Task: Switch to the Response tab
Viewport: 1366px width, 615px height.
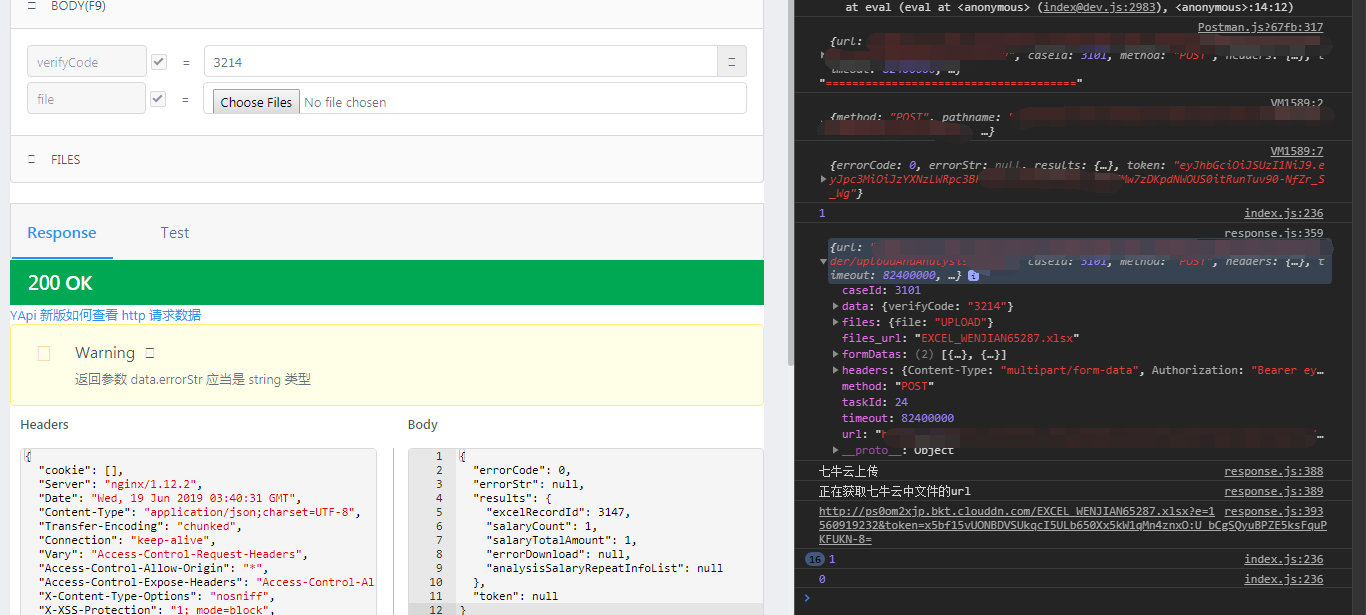Action: point(61,232)
